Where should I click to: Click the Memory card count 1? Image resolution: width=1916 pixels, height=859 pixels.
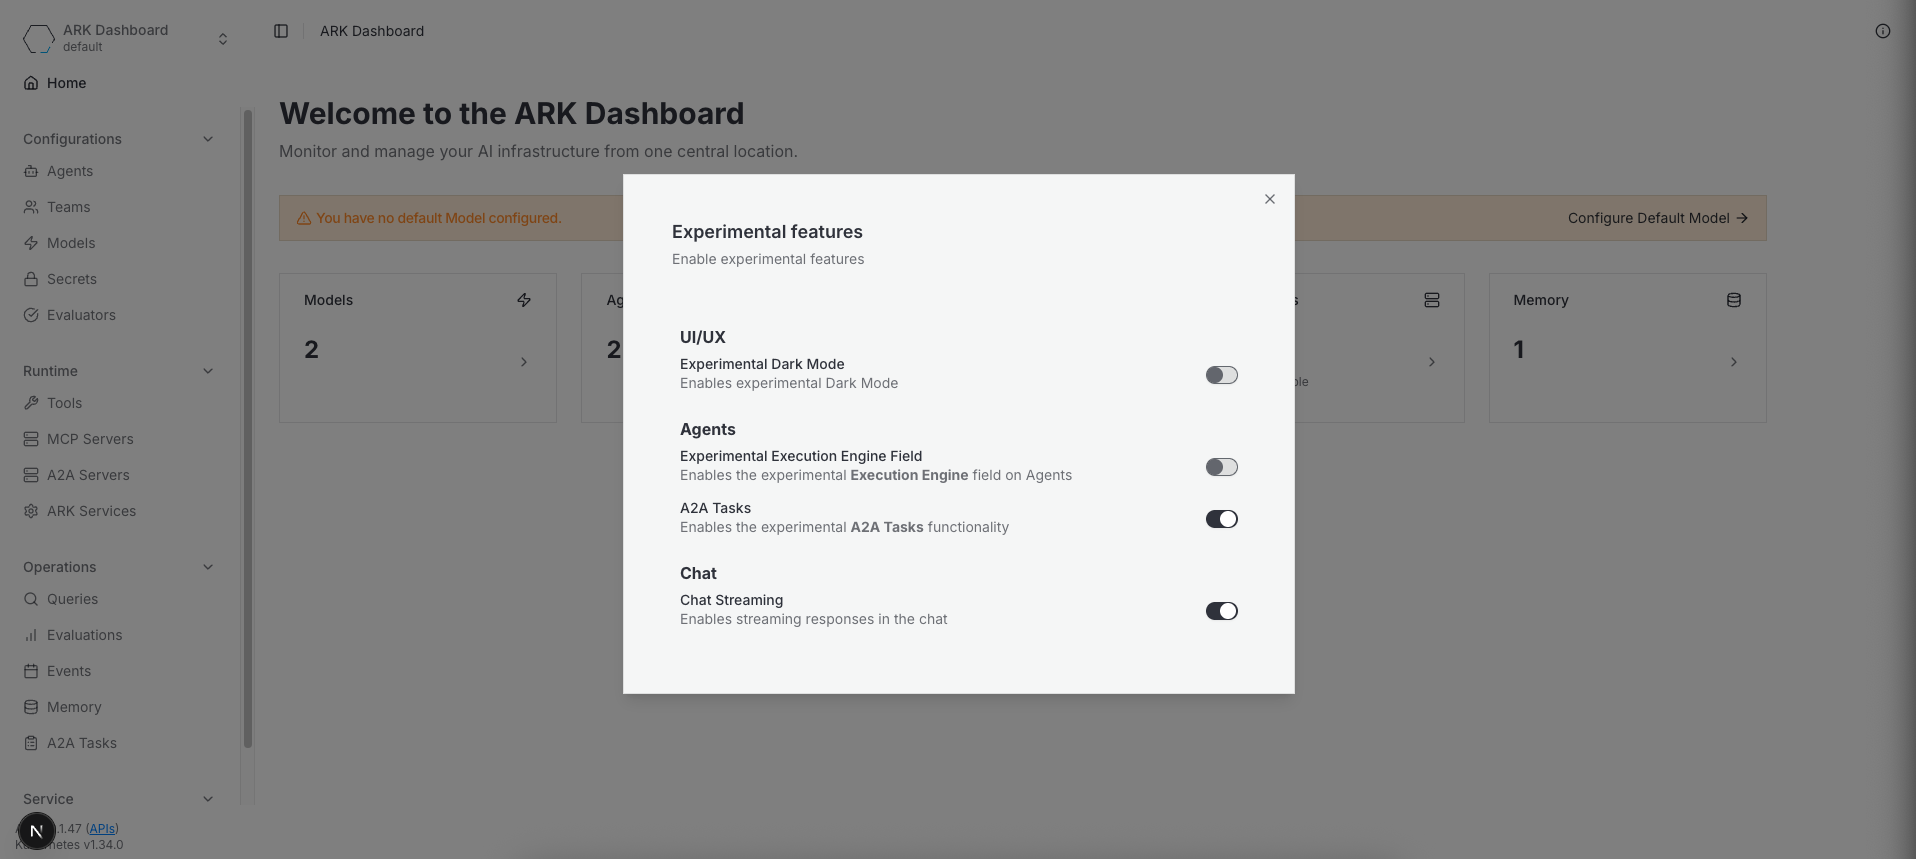point(1519,350)
